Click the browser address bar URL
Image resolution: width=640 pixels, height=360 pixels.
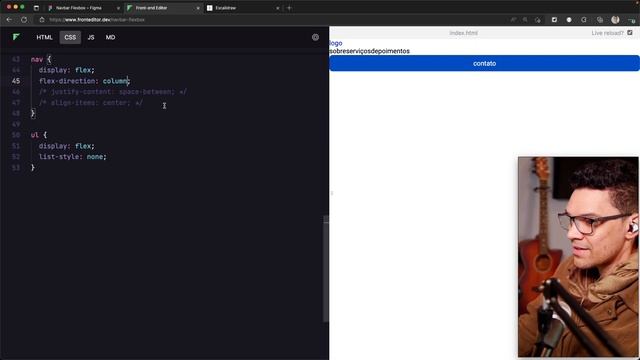[x=97, y=20]
